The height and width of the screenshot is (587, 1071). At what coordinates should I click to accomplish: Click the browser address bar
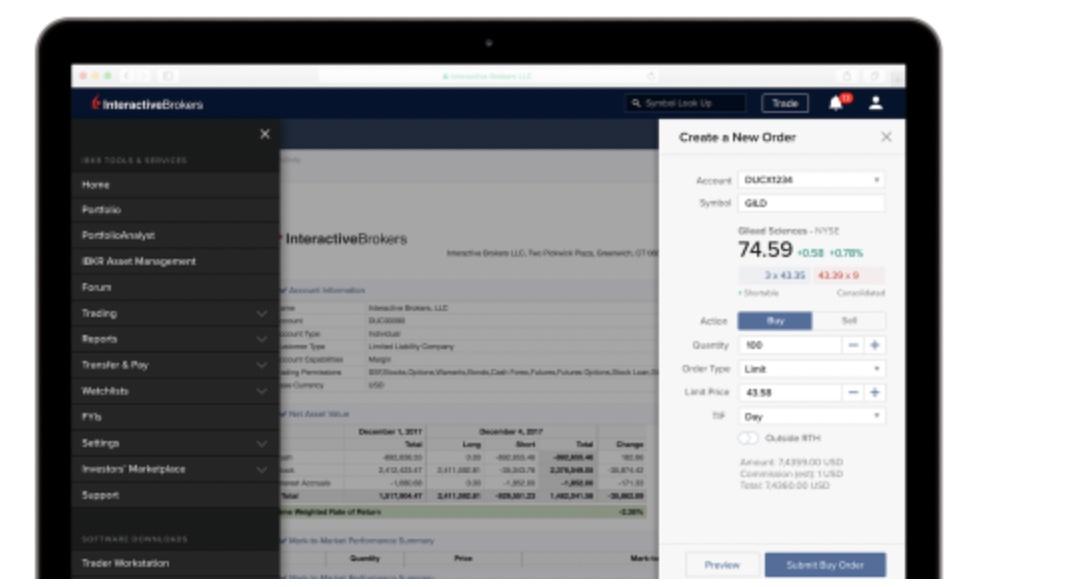(x=487, y=76)
